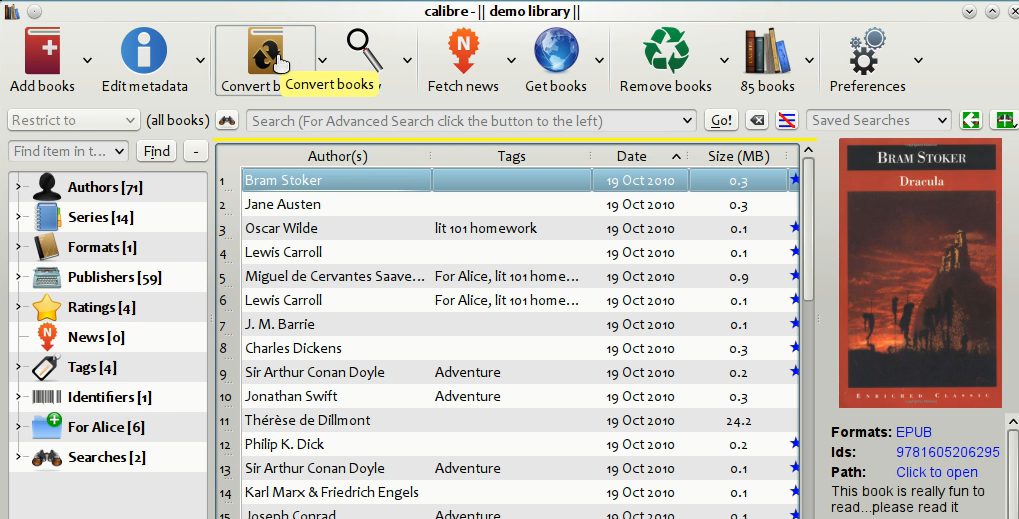Open Preferences gears icon
Screen dimensions: 1019x519
point(867,51)
